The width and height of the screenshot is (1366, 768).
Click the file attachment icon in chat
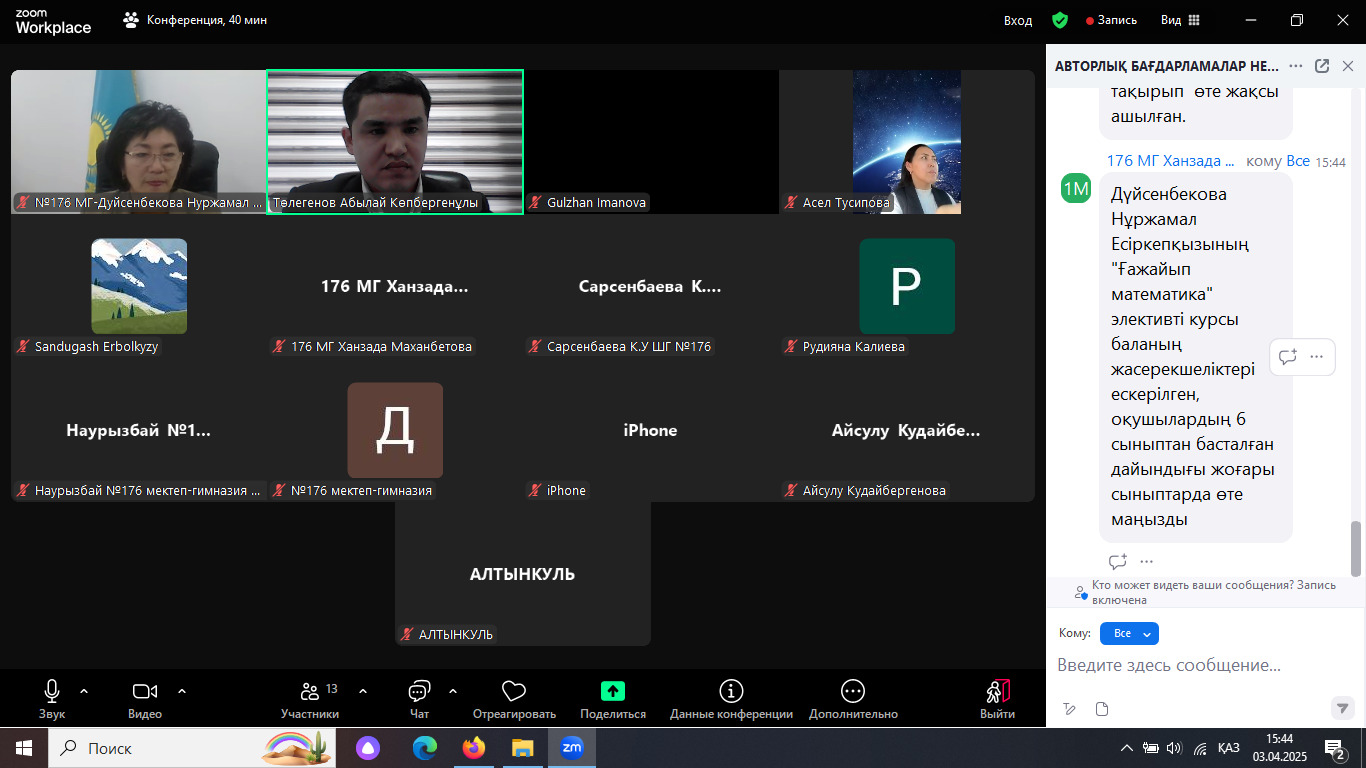coord(1102,709)
